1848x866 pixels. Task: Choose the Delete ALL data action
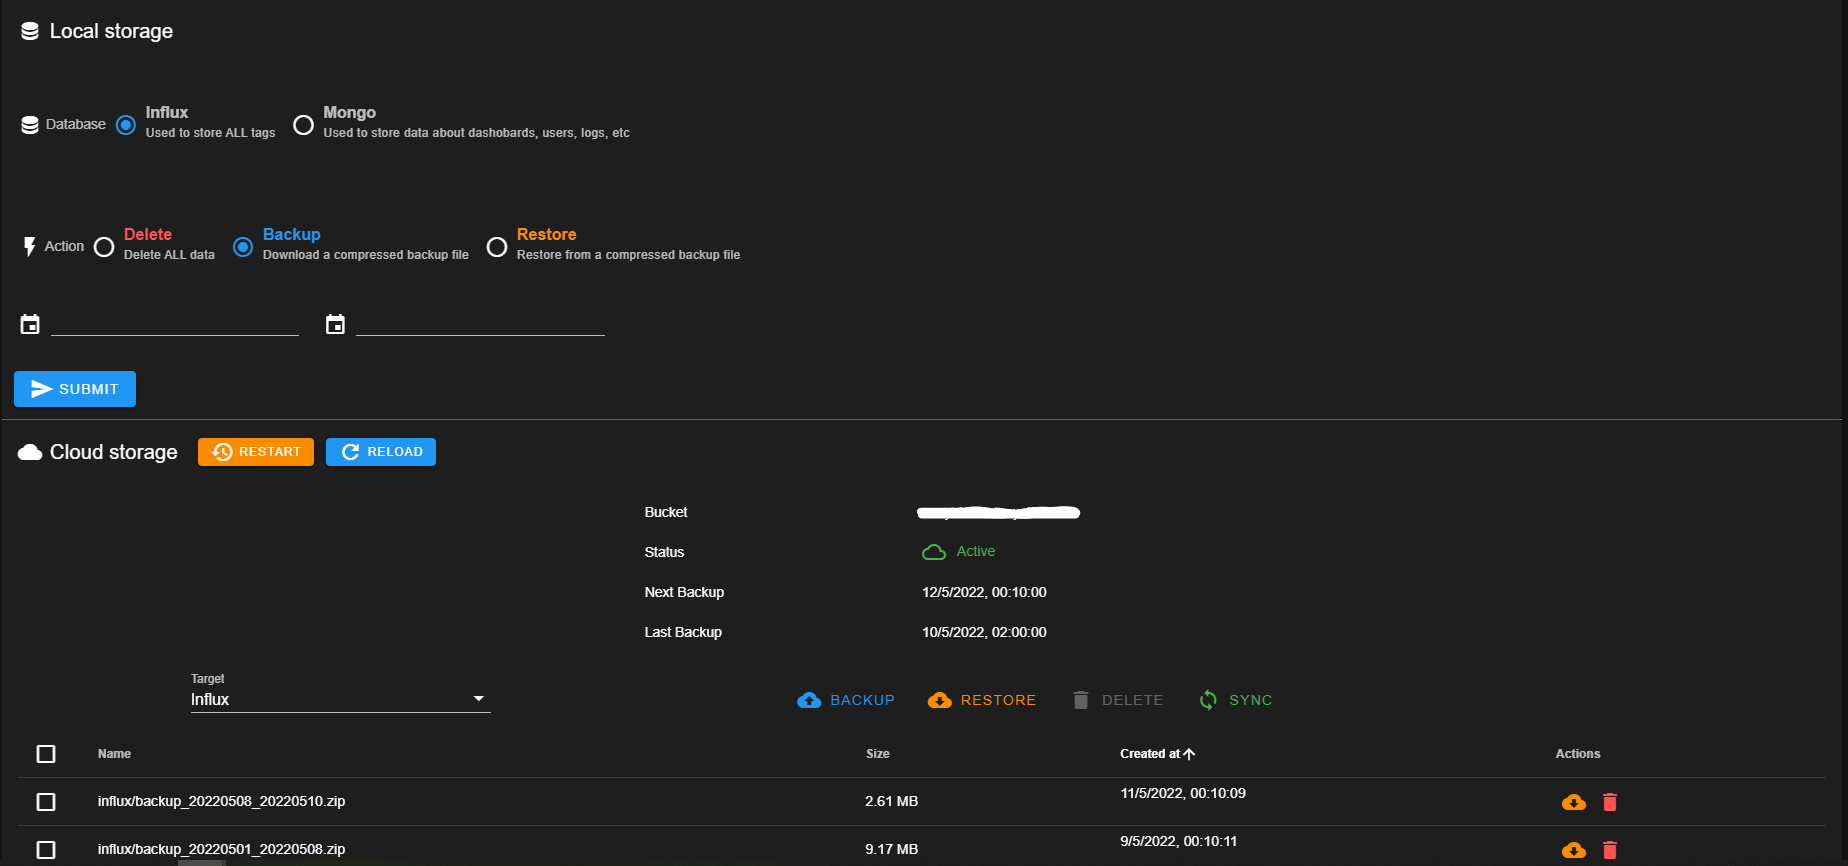104,247
